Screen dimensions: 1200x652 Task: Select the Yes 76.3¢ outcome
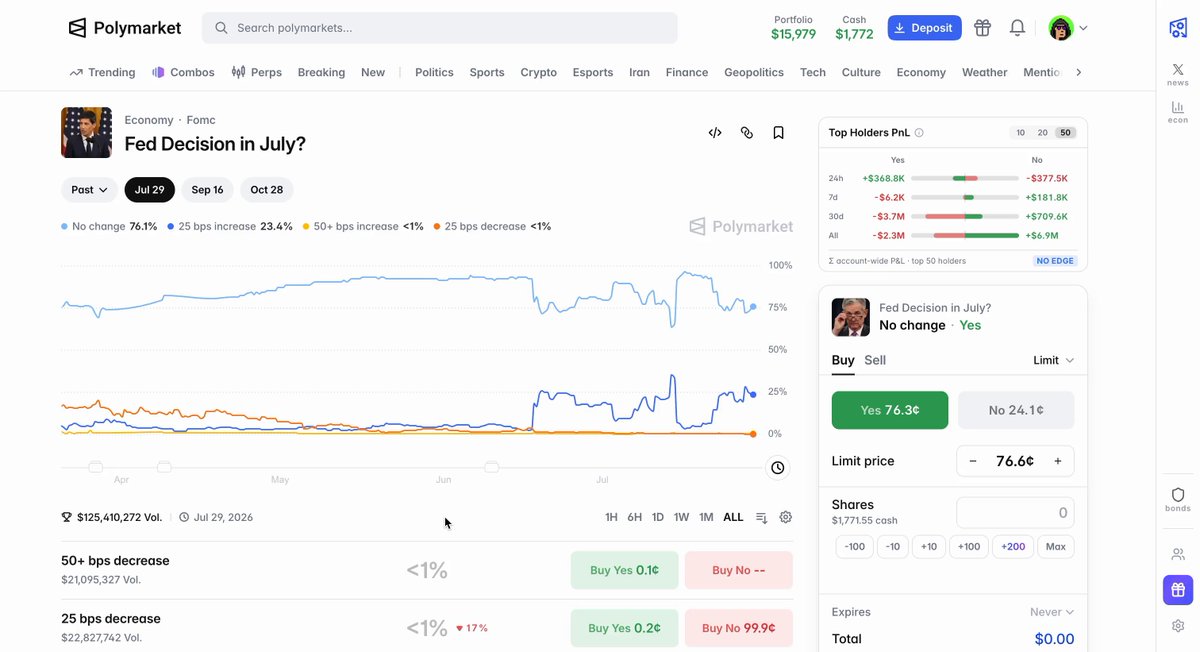point(890,410)
